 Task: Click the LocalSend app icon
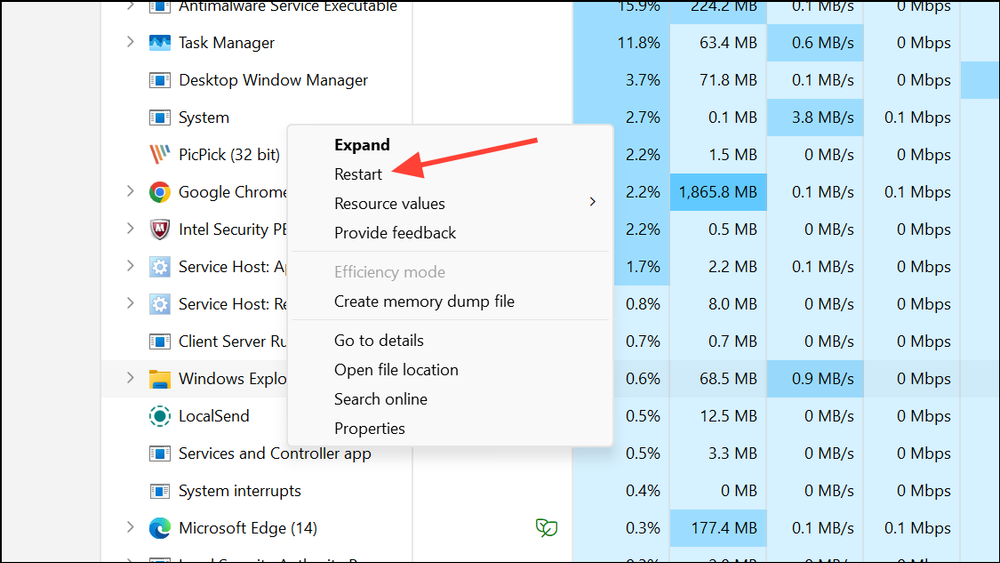click(x=159, y=416)
